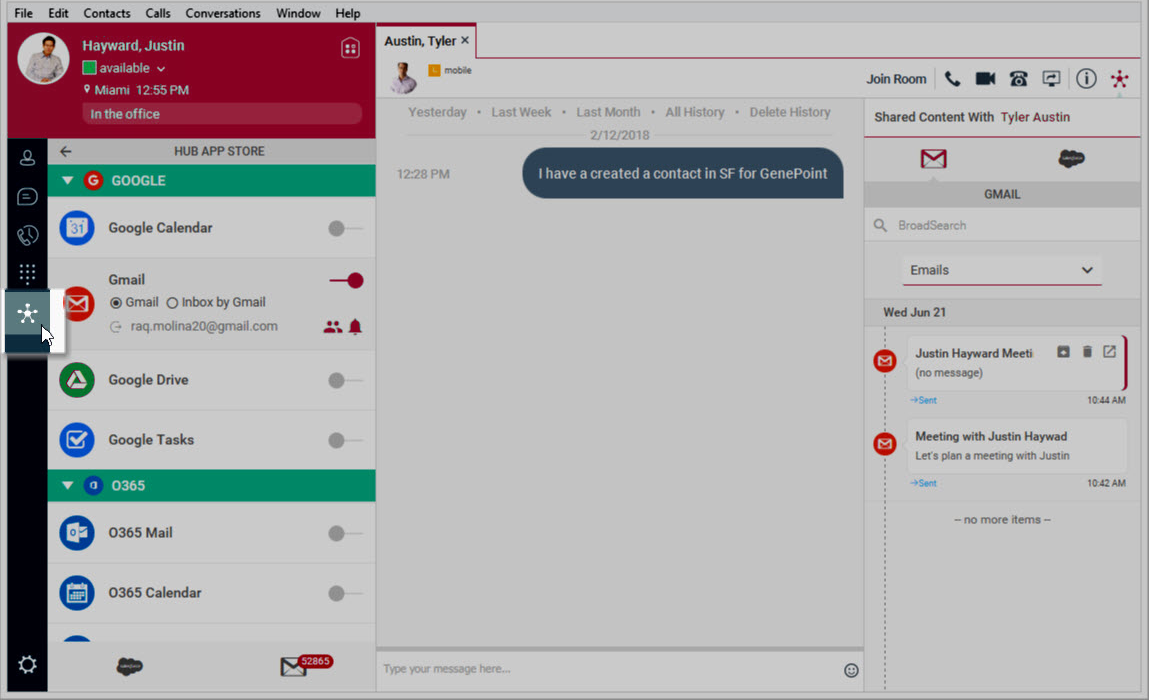
Task: Collapse the O365 section
Action: (x=67, y=485)
